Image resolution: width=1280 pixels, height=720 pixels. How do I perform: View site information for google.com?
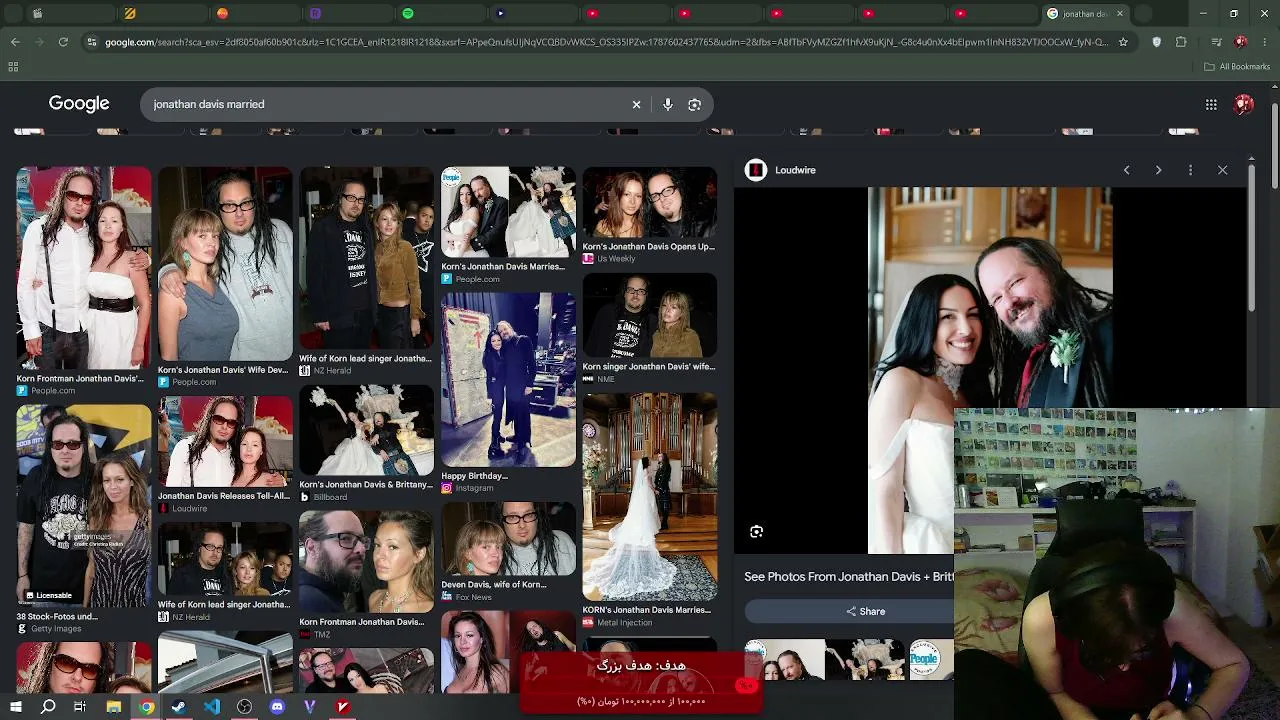pyautogui.click(x=92, y=42)
